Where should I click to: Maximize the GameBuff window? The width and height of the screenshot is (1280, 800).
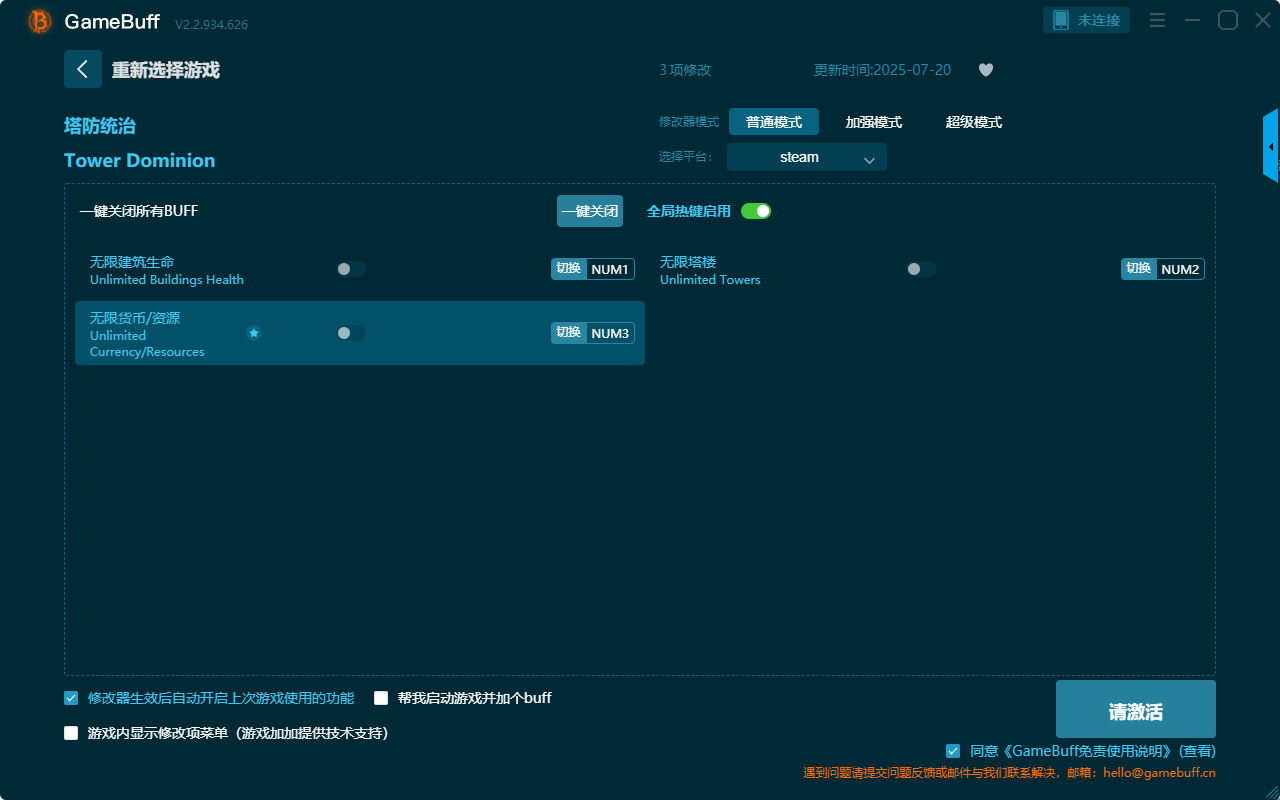1227,20
